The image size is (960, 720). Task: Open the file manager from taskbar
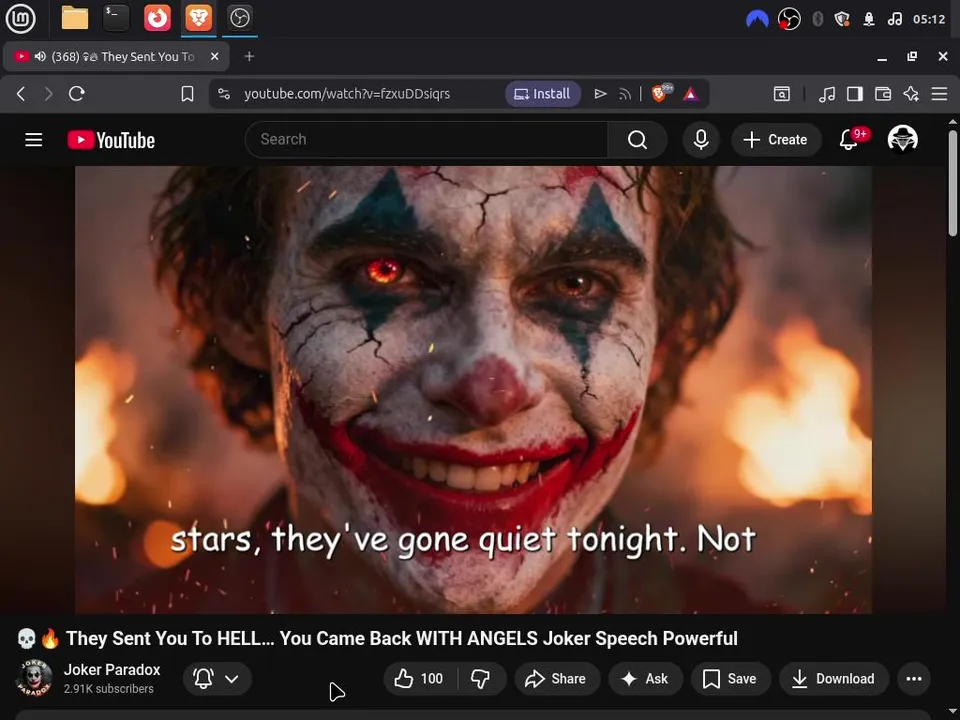click(x=75, y=18)
